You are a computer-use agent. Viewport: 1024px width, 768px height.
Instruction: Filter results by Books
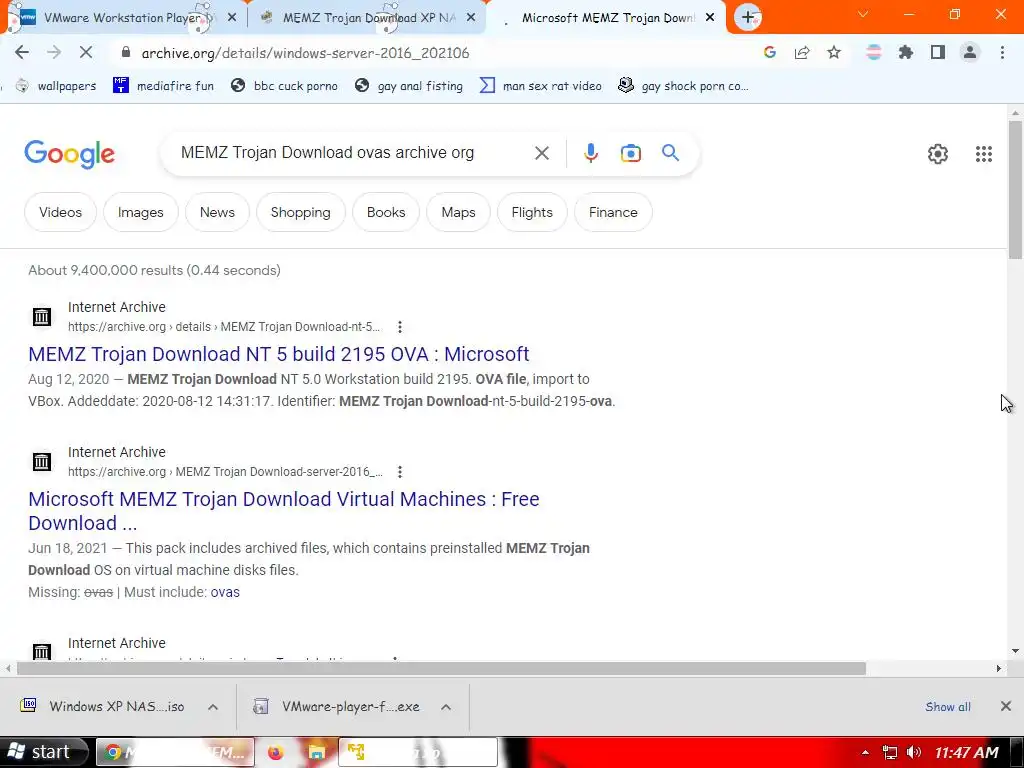[x=386, y=212]
